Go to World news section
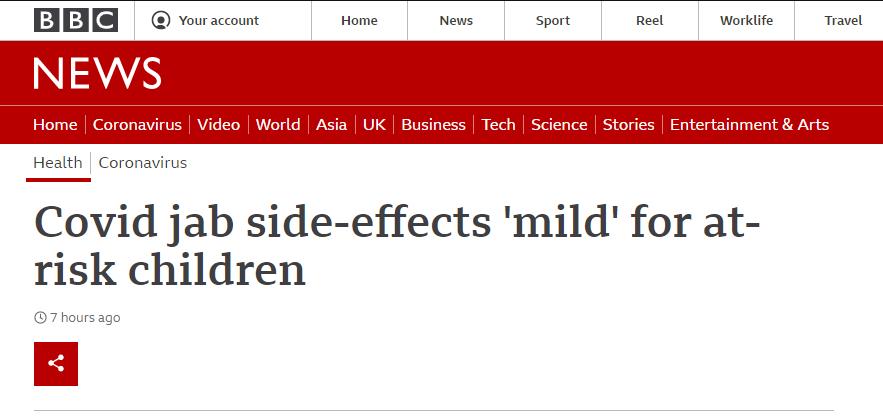This screenshot has height=419, width=883. click(278, 125)
